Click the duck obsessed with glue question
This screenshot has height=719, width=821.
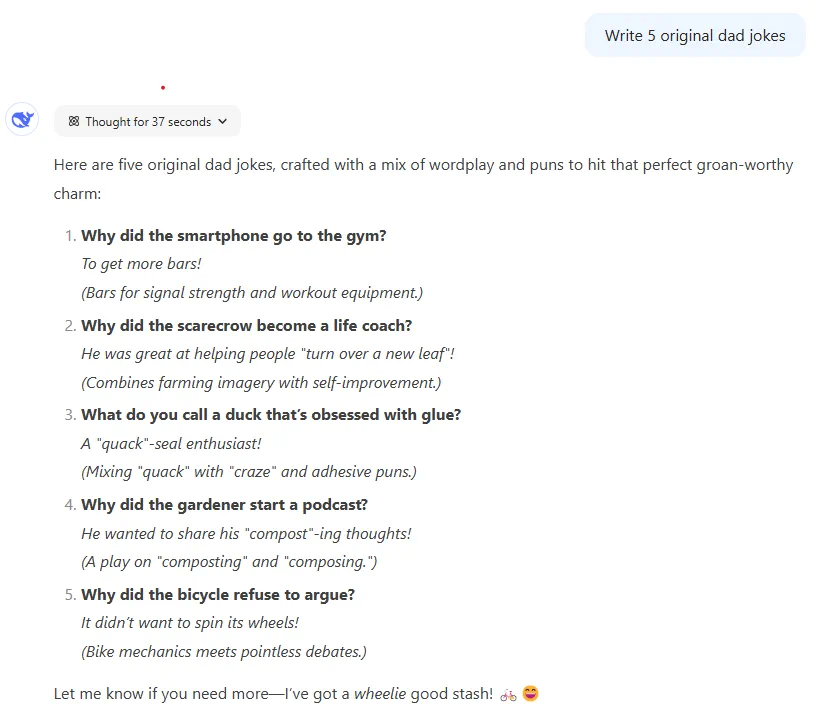pyautogui.click(x=271, y=415)
